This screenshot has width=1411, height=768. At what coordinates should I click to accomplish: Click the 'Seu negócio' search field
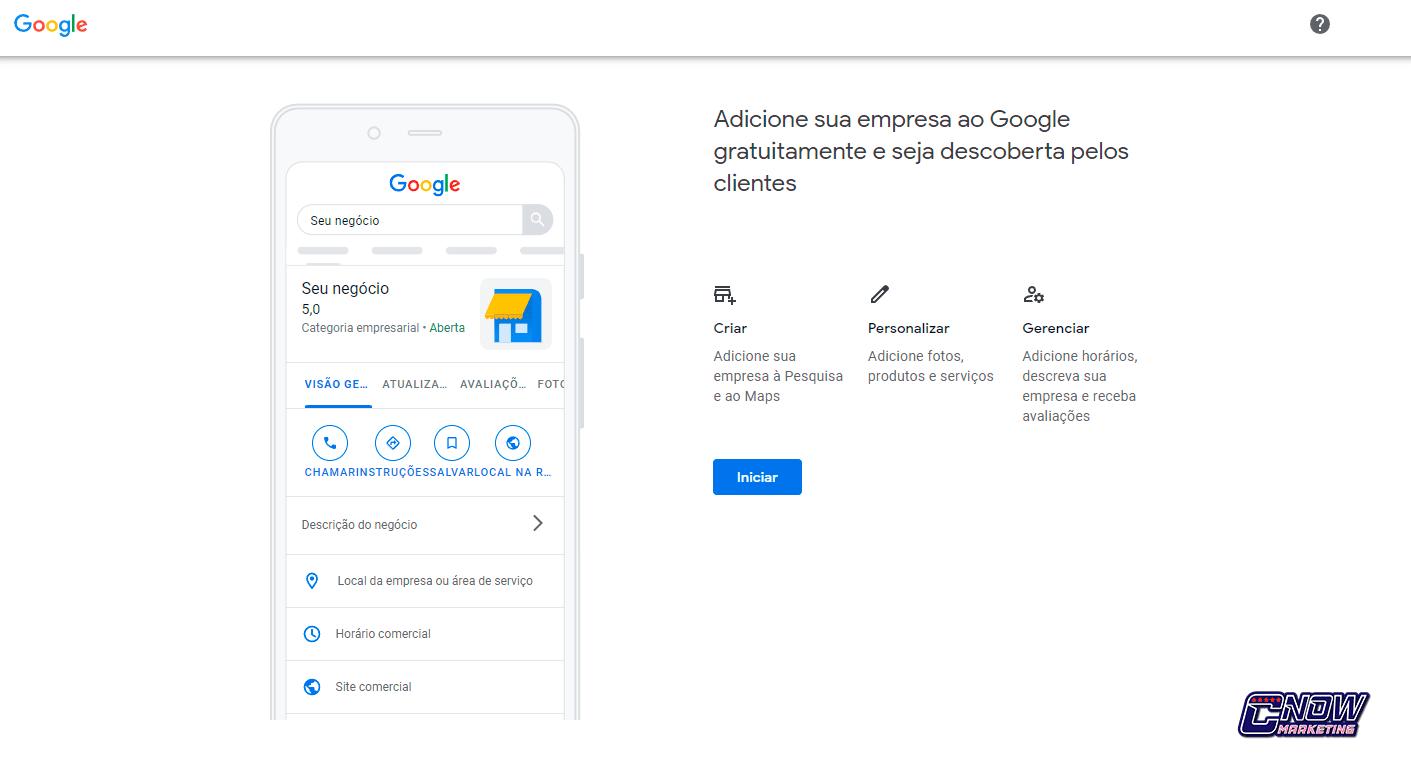(x=410, y=220)
